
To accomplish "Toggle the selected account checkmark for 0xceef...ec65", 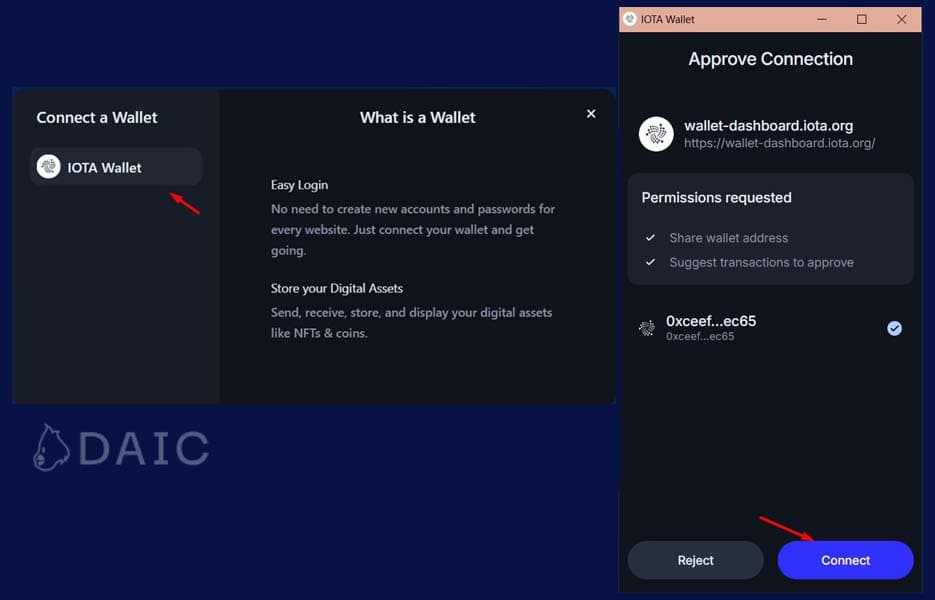I will pos(894,328).
